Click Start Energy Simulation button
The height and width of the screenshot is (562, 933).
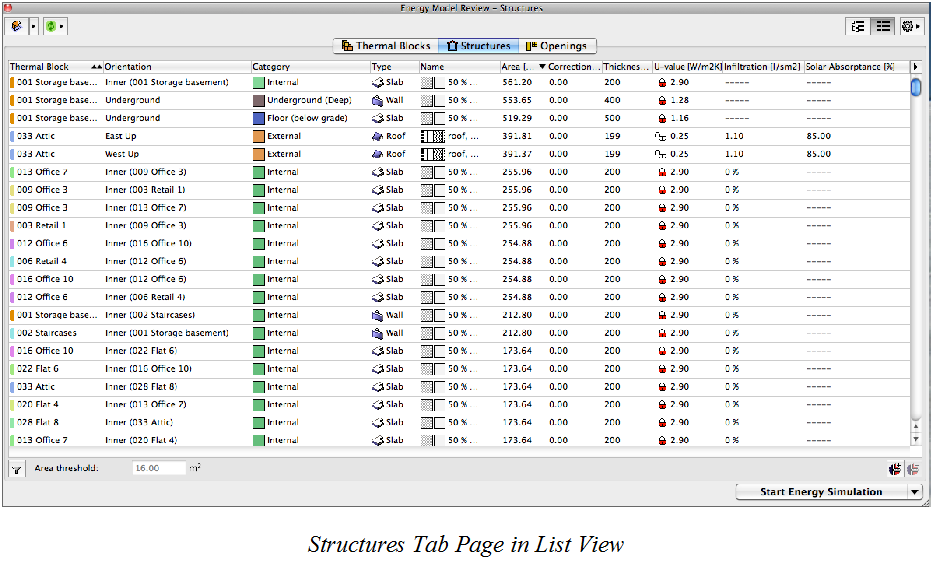[x=821, y=491]
